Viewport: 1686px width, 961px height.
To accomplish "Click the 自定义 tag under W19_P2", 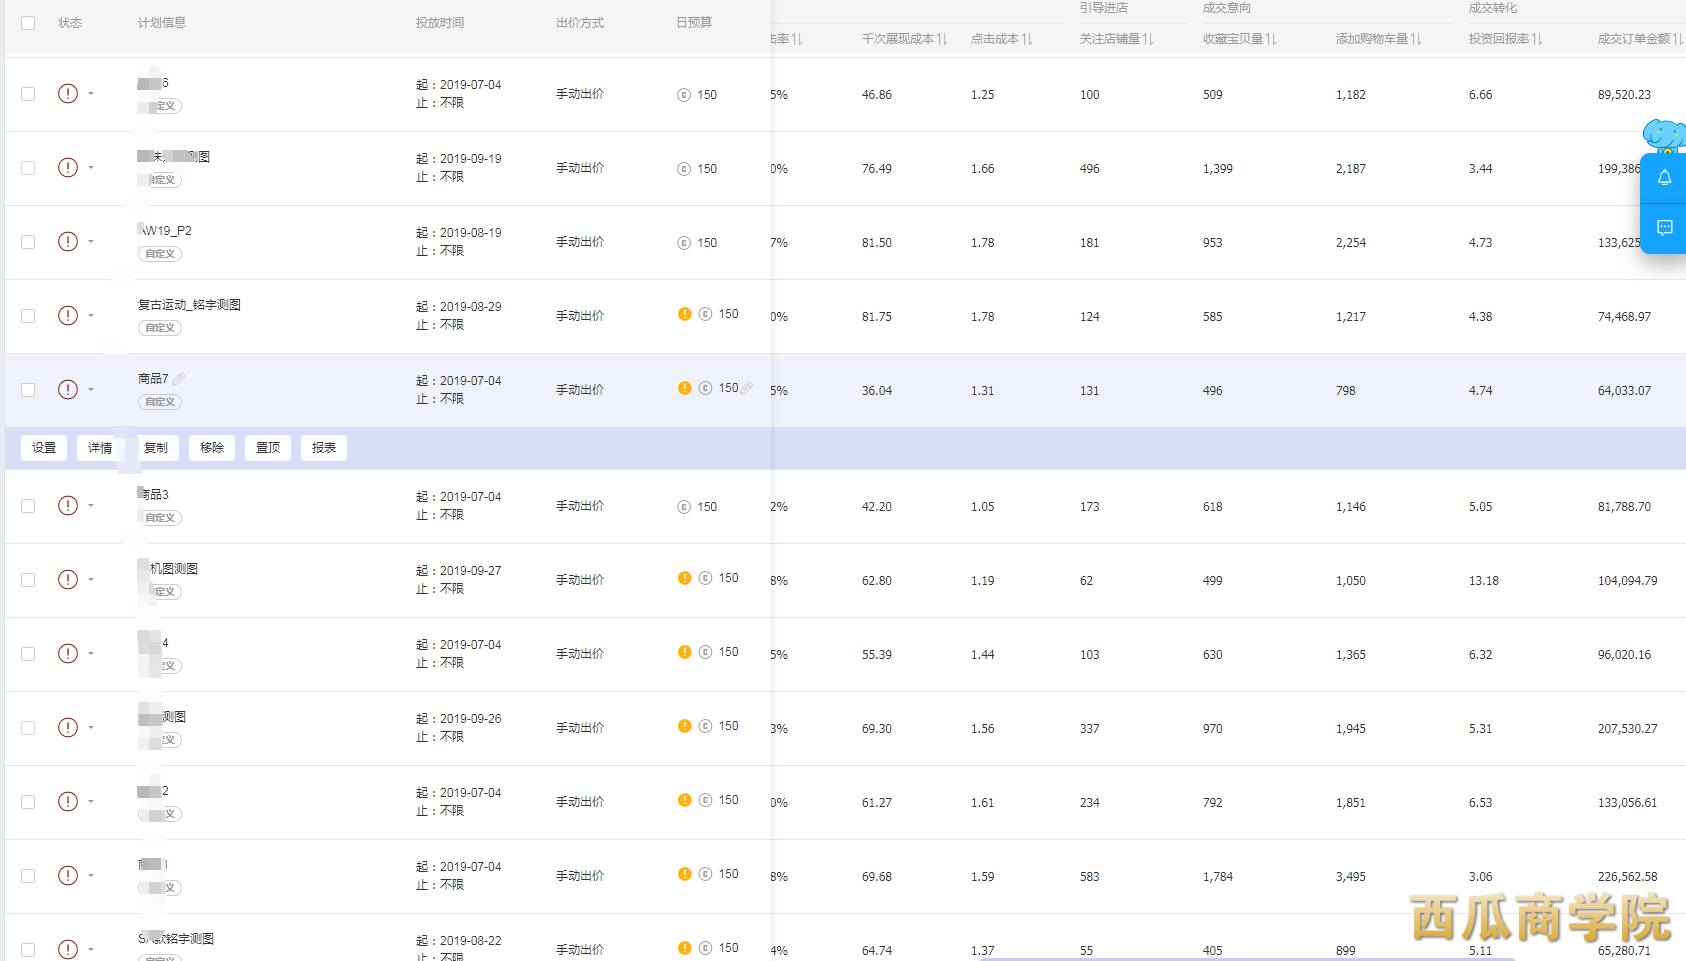I will [x=160, y=254].
